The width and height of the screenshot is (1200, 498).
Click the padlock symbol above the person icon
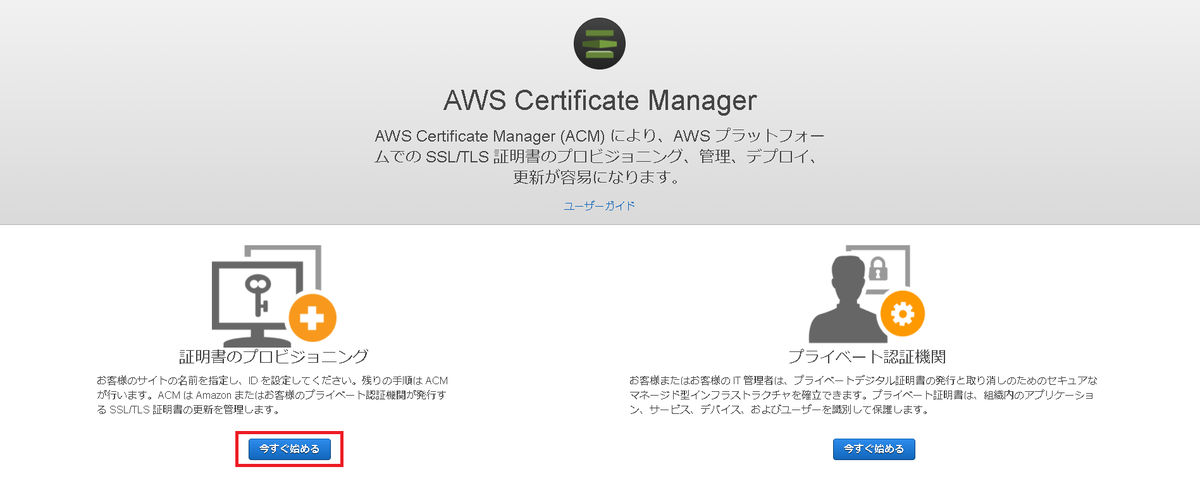click(878, 268)
